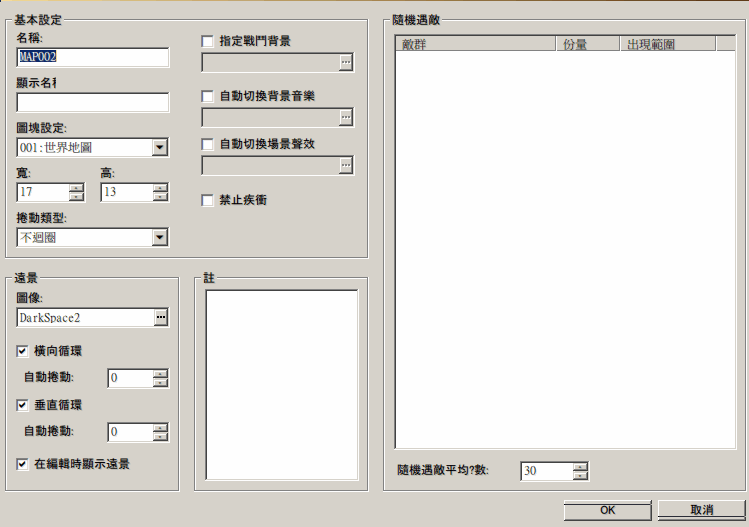Decrease the 寬 width value with down arrow
749x527 pixels.
[x=76, y=196]
